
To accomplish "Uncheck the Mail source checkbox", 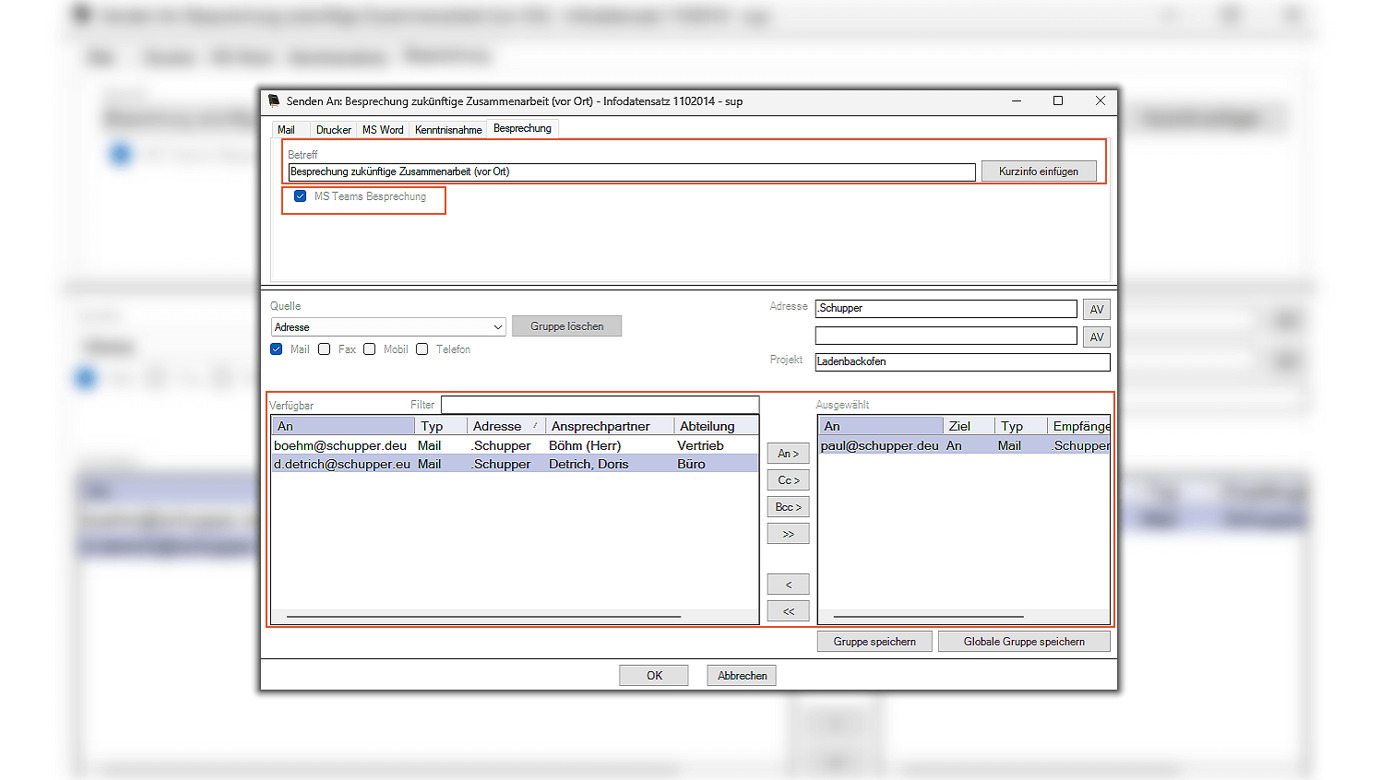I will (x=277, y=350).
